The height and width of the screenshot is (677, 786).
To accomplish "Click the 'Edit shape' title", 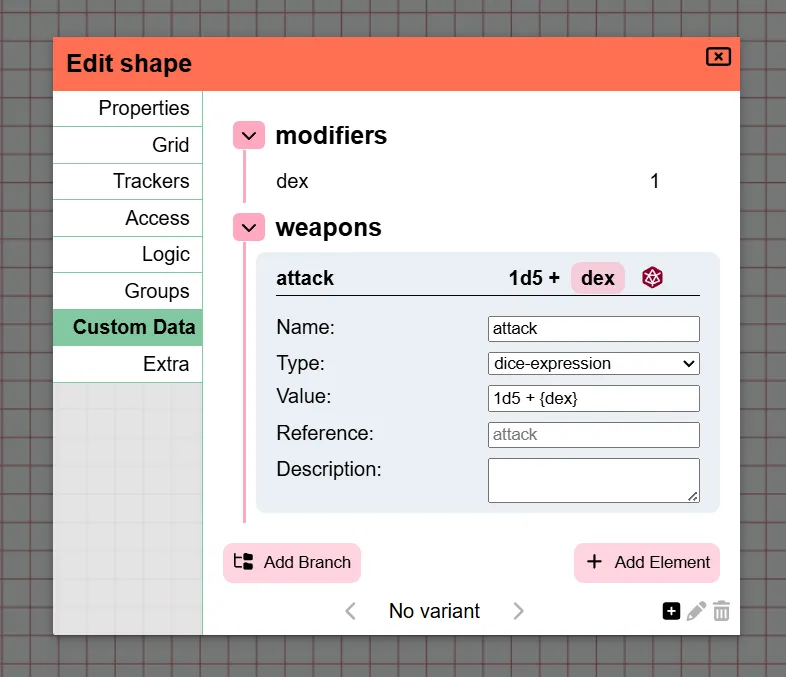I will click(x=129, y=64).
